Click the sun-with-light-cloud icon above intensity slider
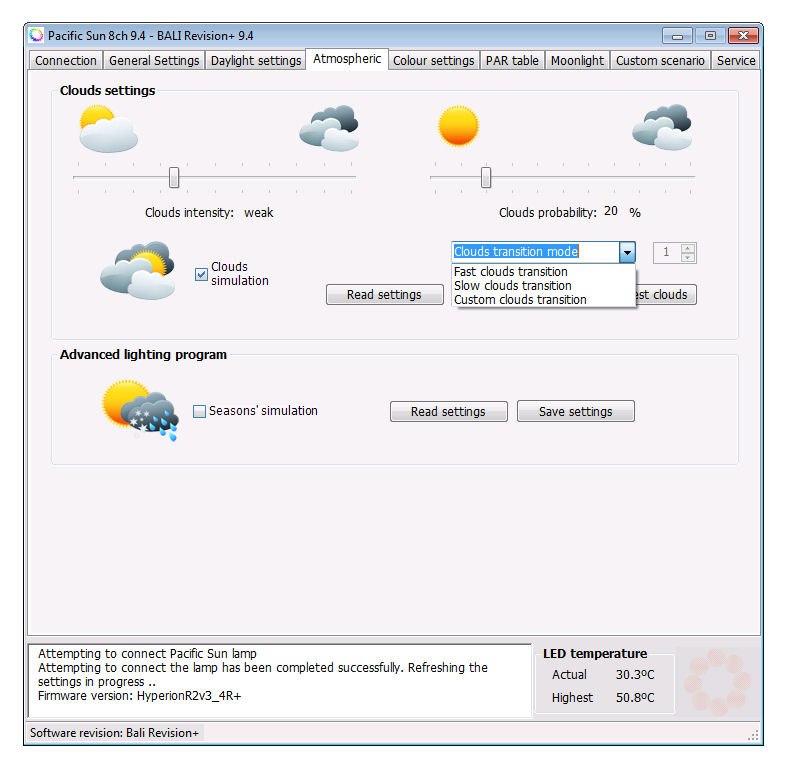Viewport: 786px width, 770px height. (x=108, y=128)
